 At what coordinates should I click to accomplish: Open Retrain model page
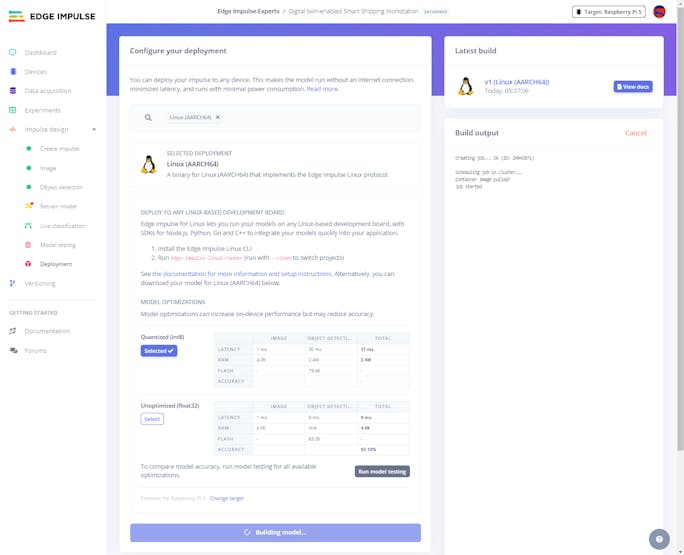58,206
